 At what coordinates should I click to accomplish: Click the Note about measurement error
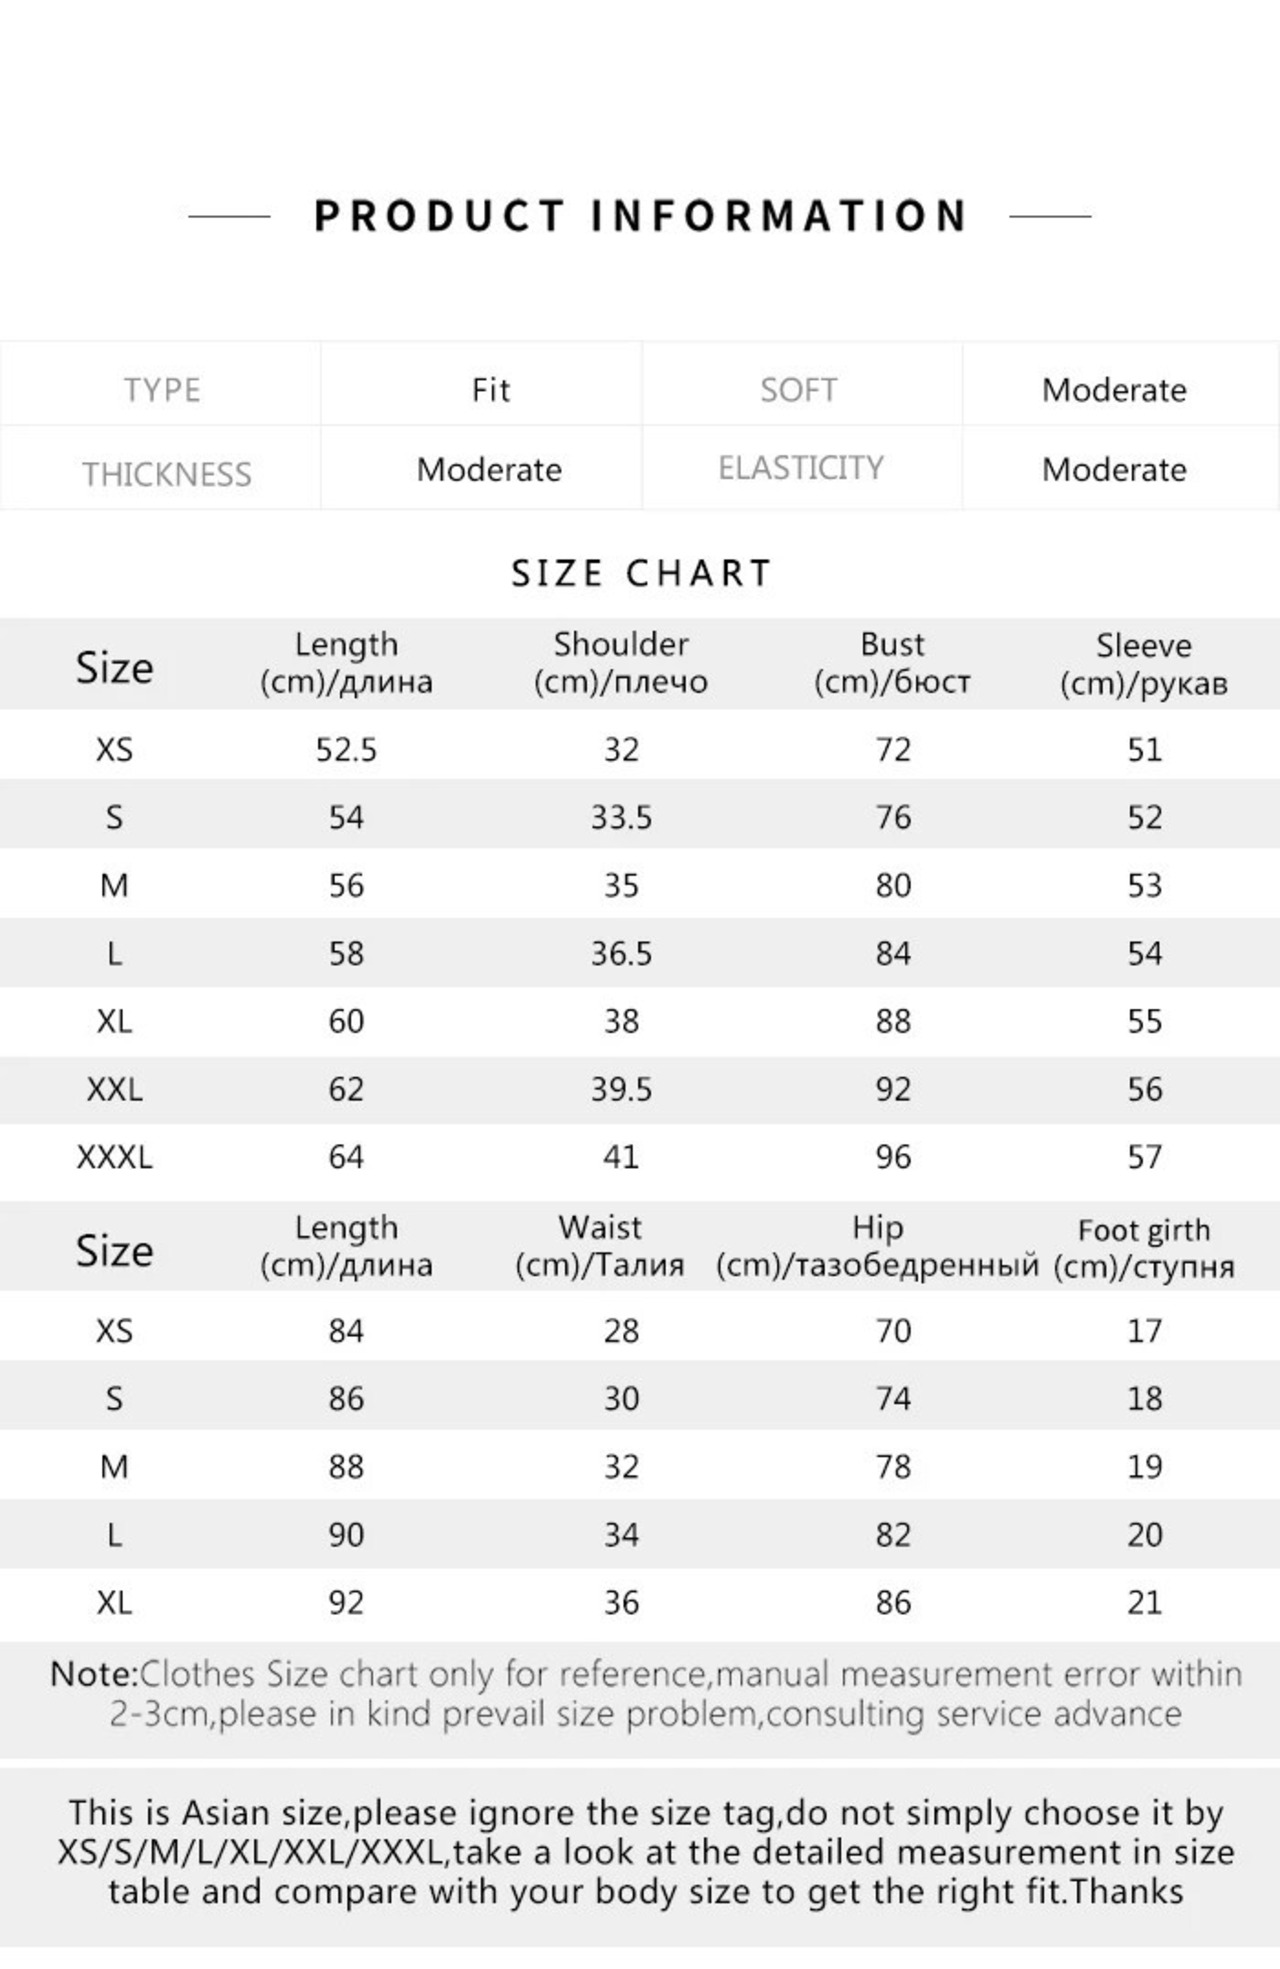pos(645,1694)
